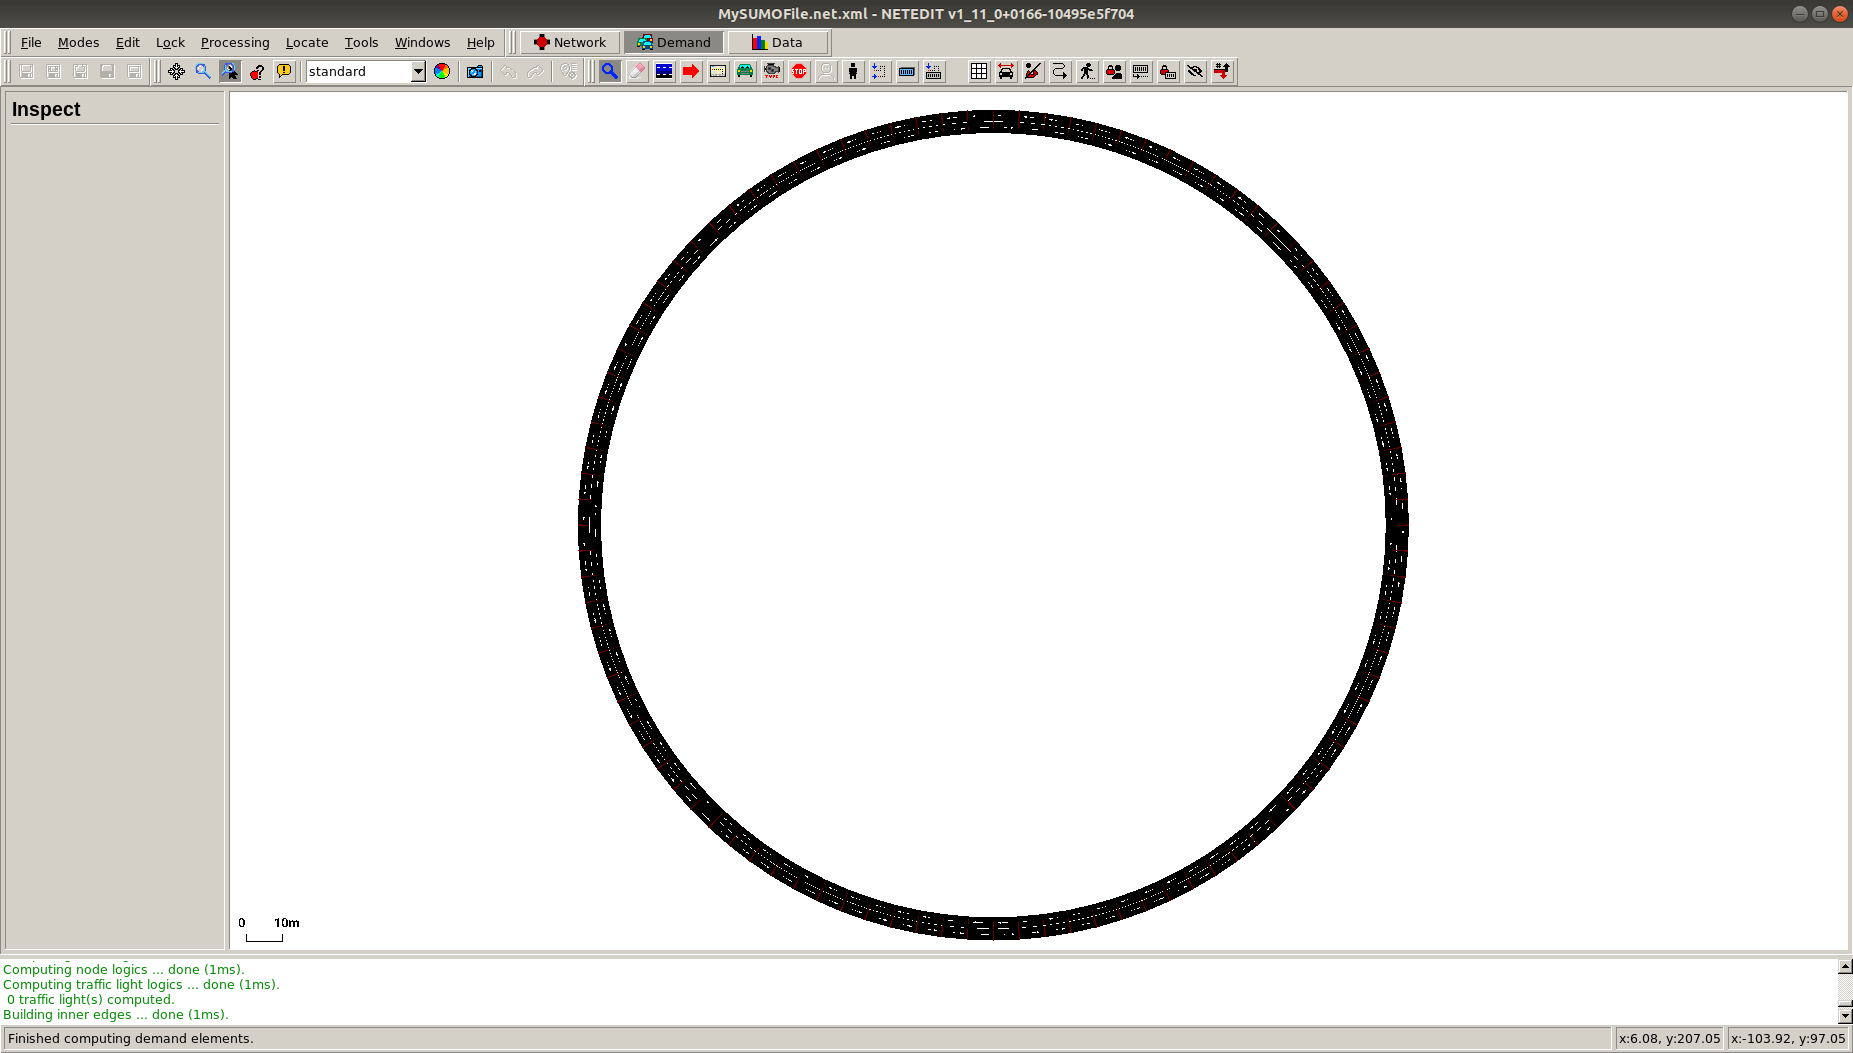
Task: Open the Modes menu
Action: click(x=78, y=42)
